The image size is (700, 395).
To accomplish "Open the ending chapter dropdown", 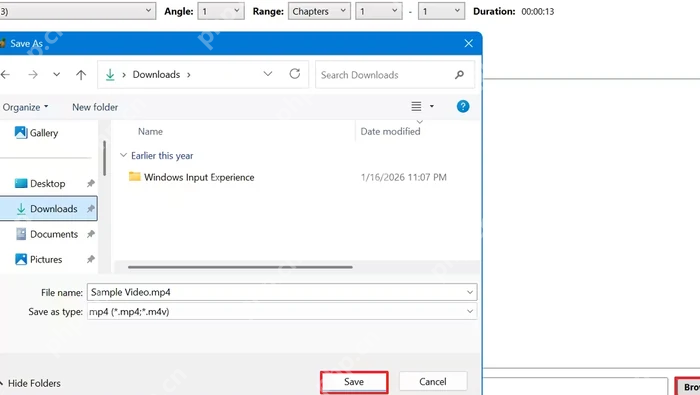I will (x=441, y=11).
